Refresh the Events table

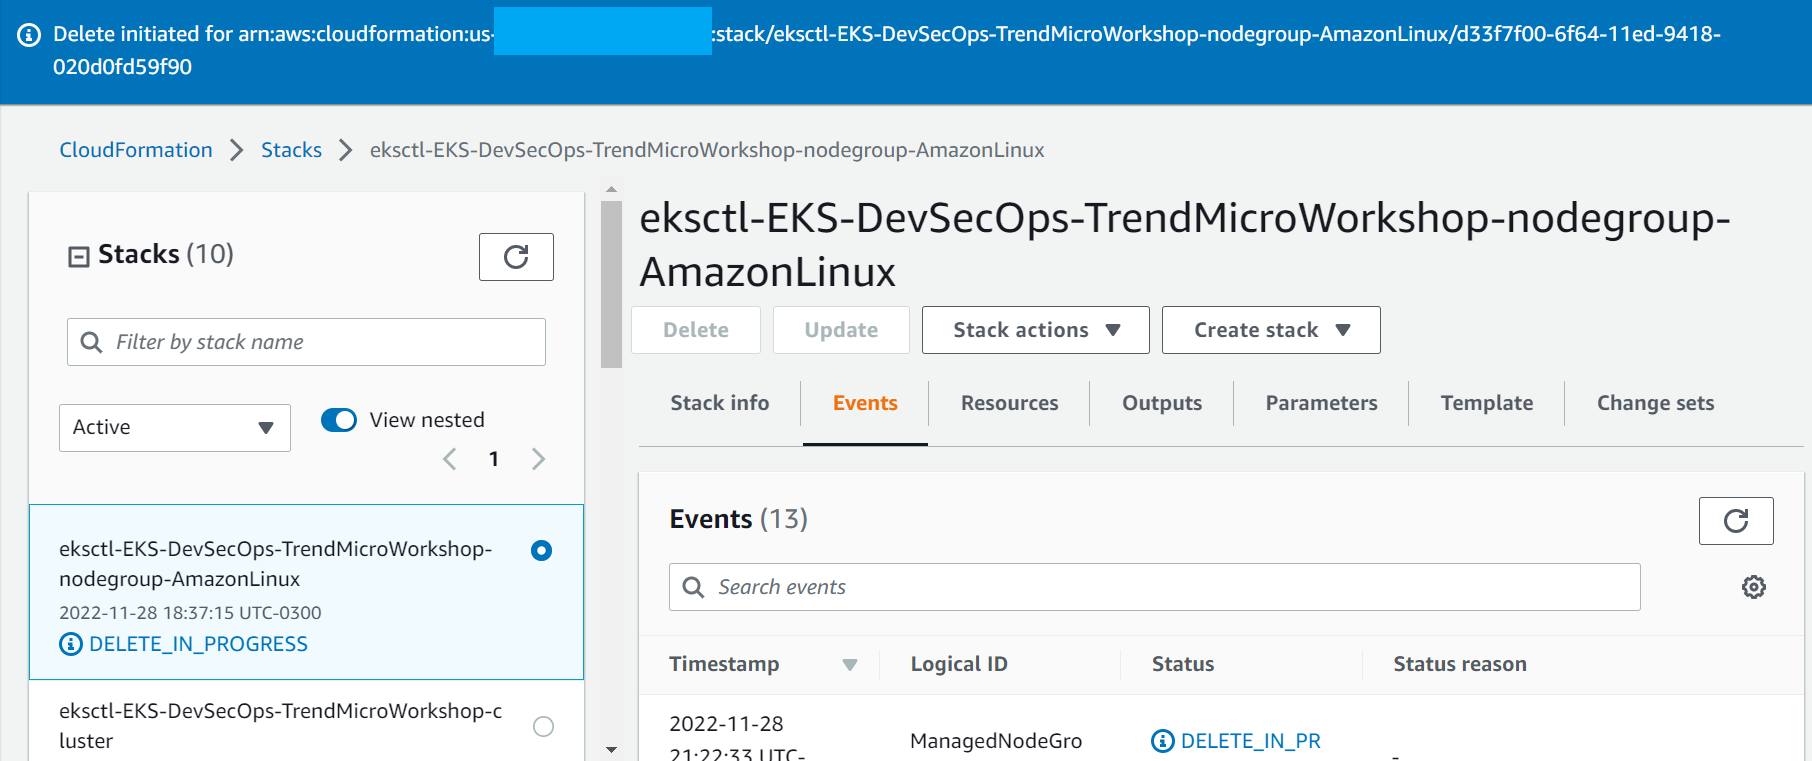1736,521
